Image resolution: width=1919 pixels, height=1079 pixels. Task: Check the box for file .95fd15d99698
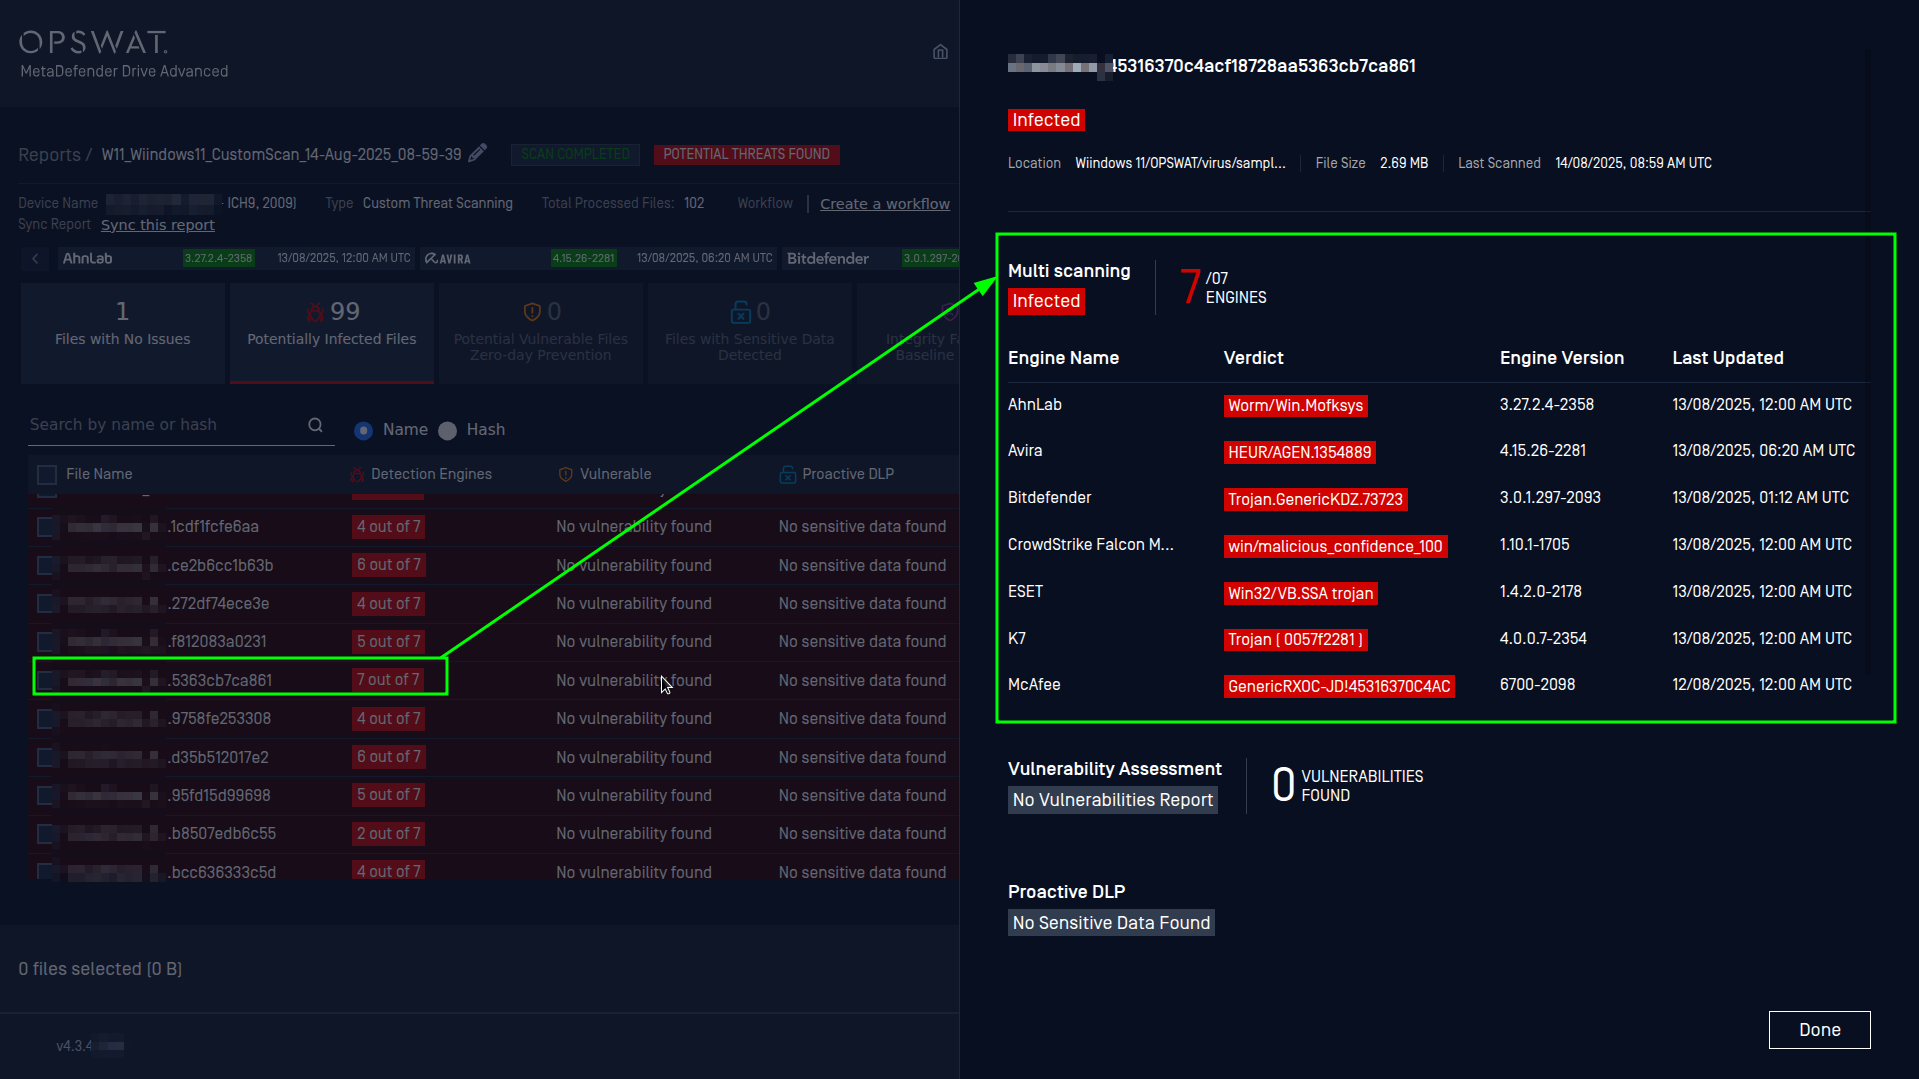(x=46, y=795)
